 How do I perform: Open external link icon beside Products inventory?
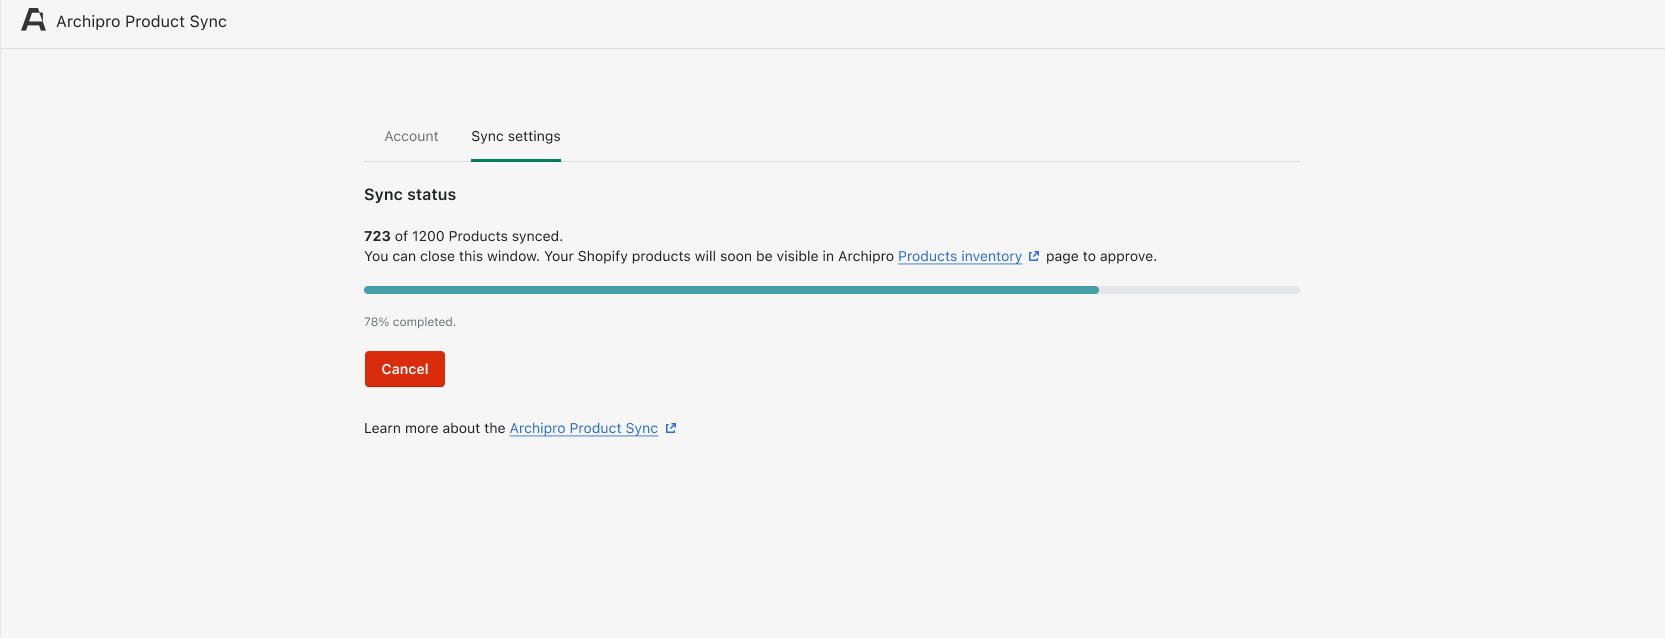tap(1034, 256)
